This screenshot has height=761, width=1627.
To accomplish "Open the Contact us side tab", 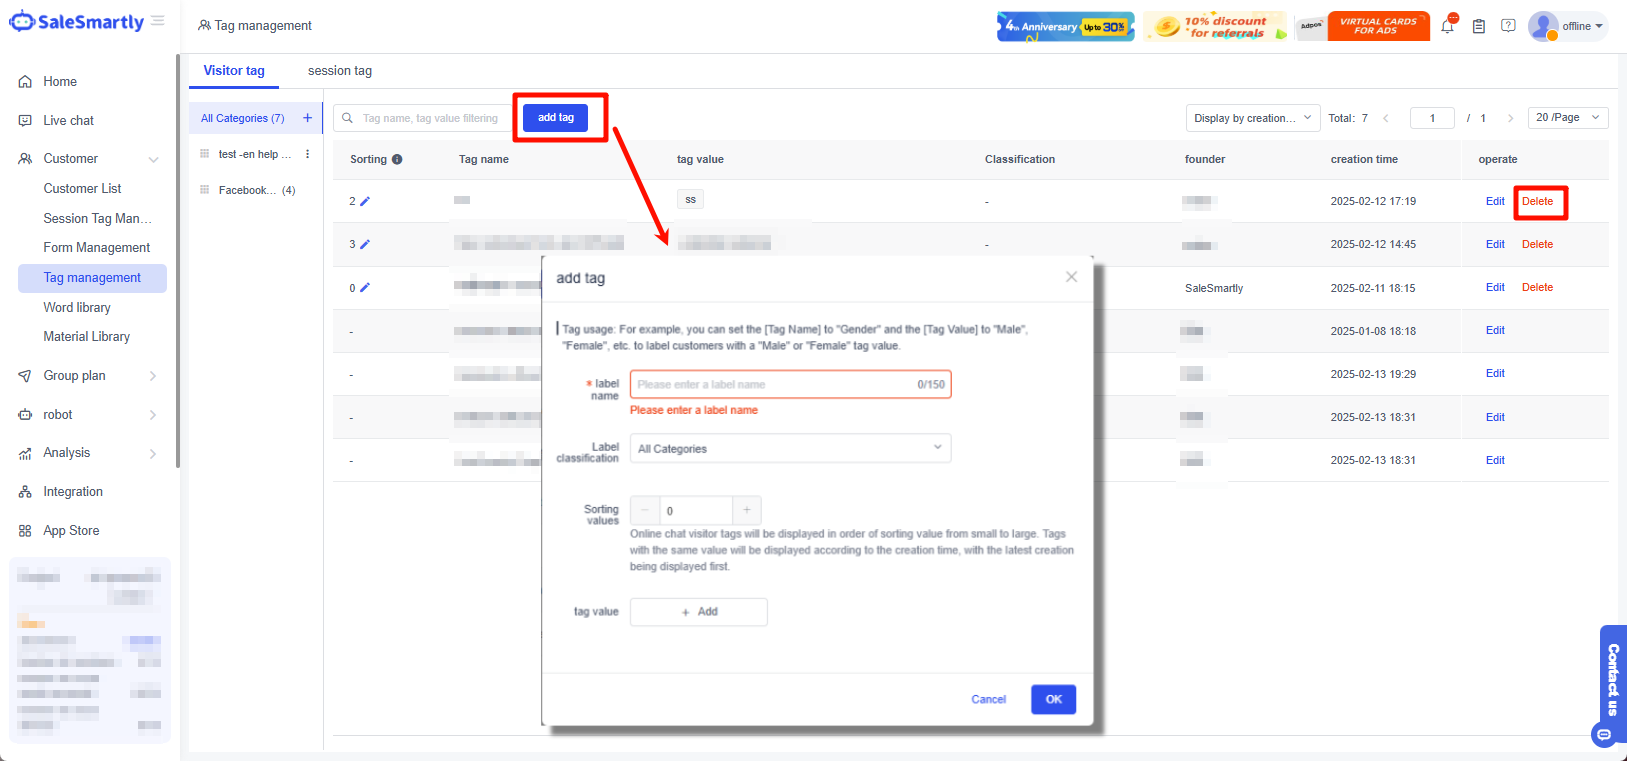I will coord(1613,680).
